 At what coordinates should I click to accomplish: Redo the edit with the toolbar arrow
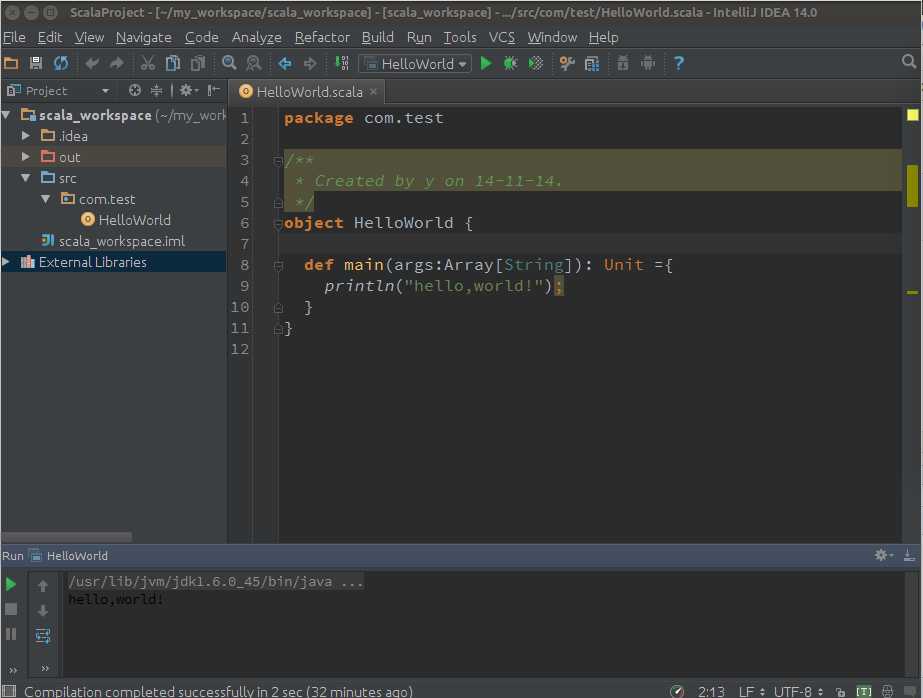click(117, 63)
